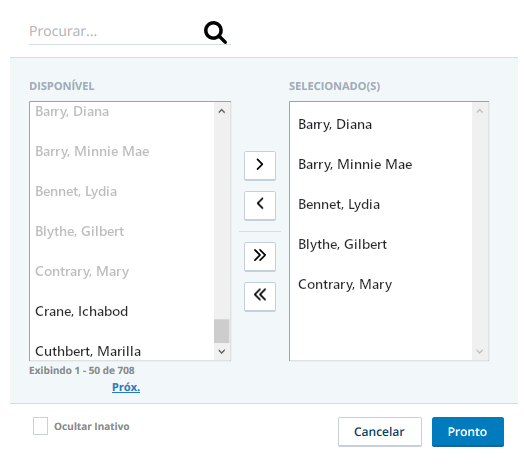This screenshot has width=524, height=469.
Task: Click the Cancelar button
Action: point(380,432)
